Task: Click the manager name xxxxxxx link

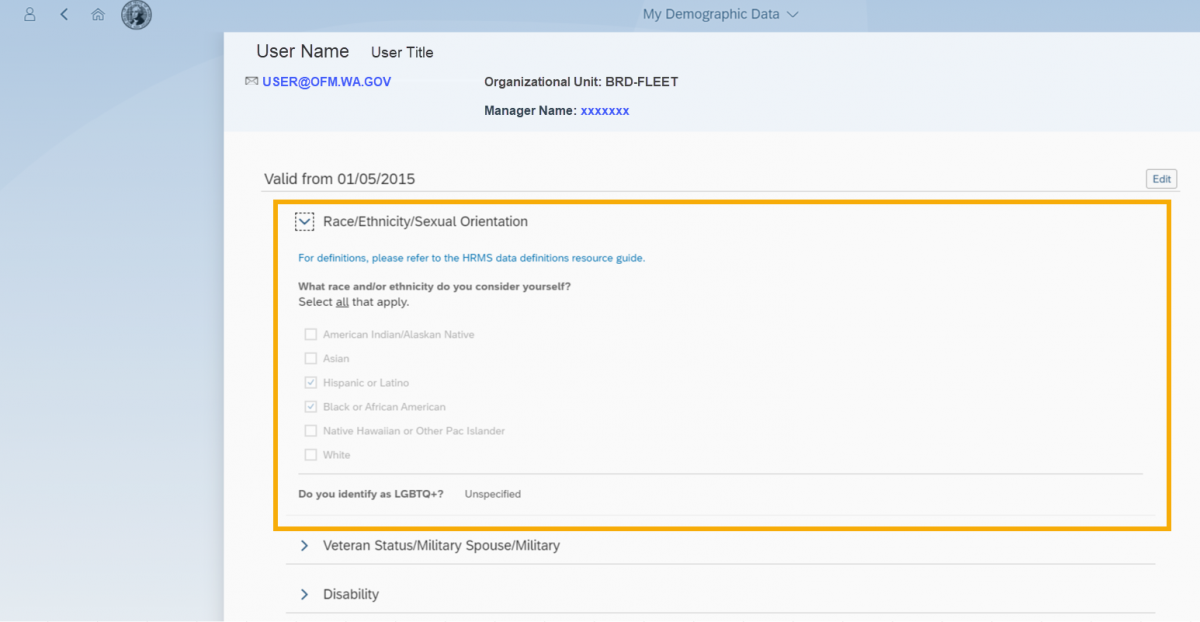Action: pyautogui.click(x=605, y=111)
